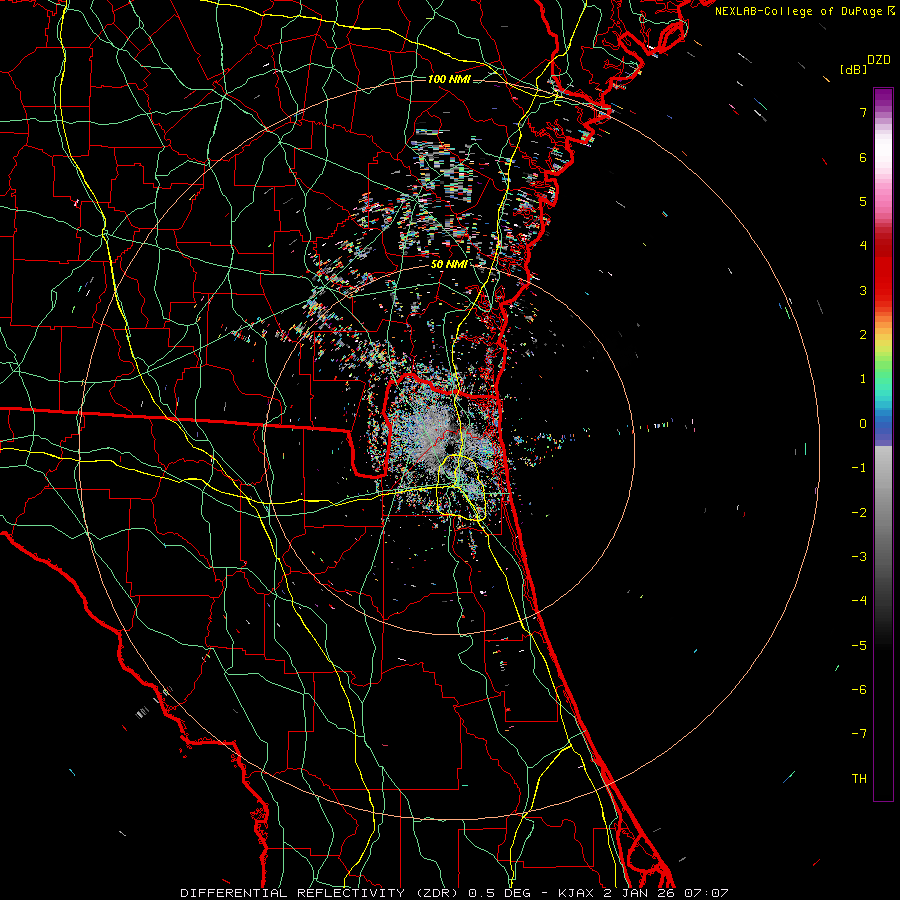This screenshot has height=900, width=900.
Task: Click the -3 value on the color scale
Action: click(x=859, y=557)
